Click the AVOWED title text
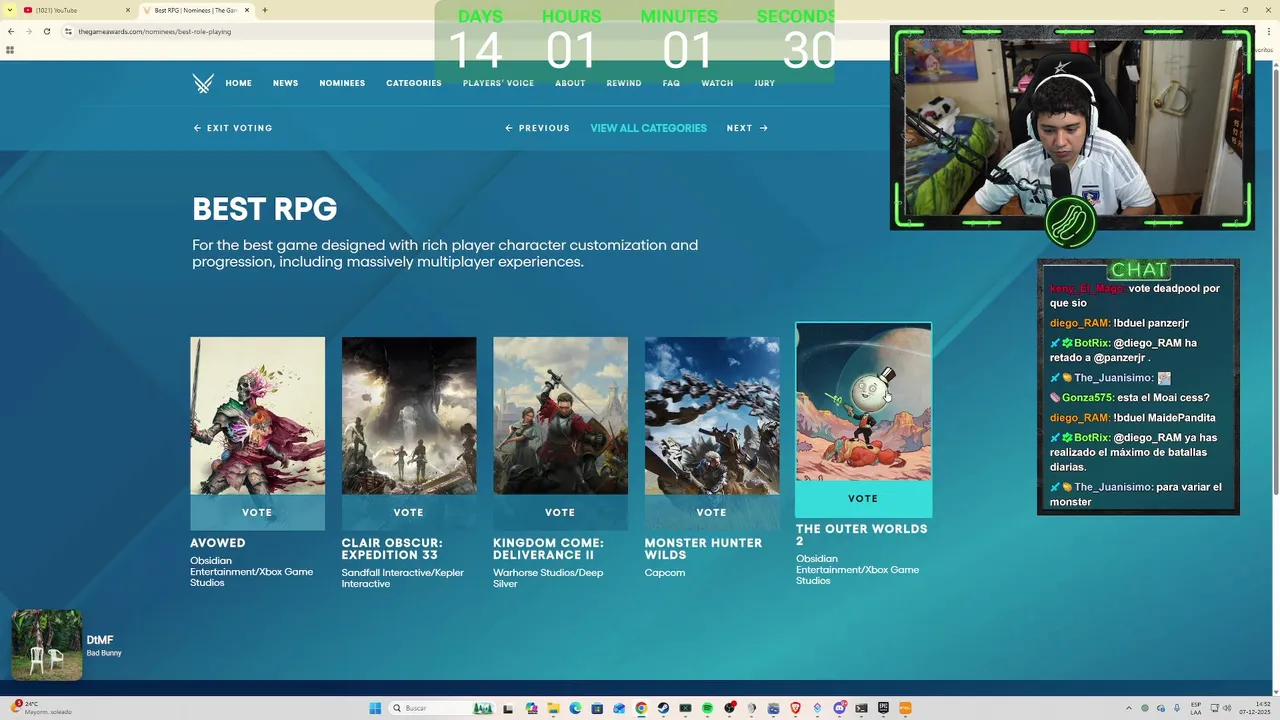Image resolution: width=1280 pixels, height=720 pixels. coord(218,543)
